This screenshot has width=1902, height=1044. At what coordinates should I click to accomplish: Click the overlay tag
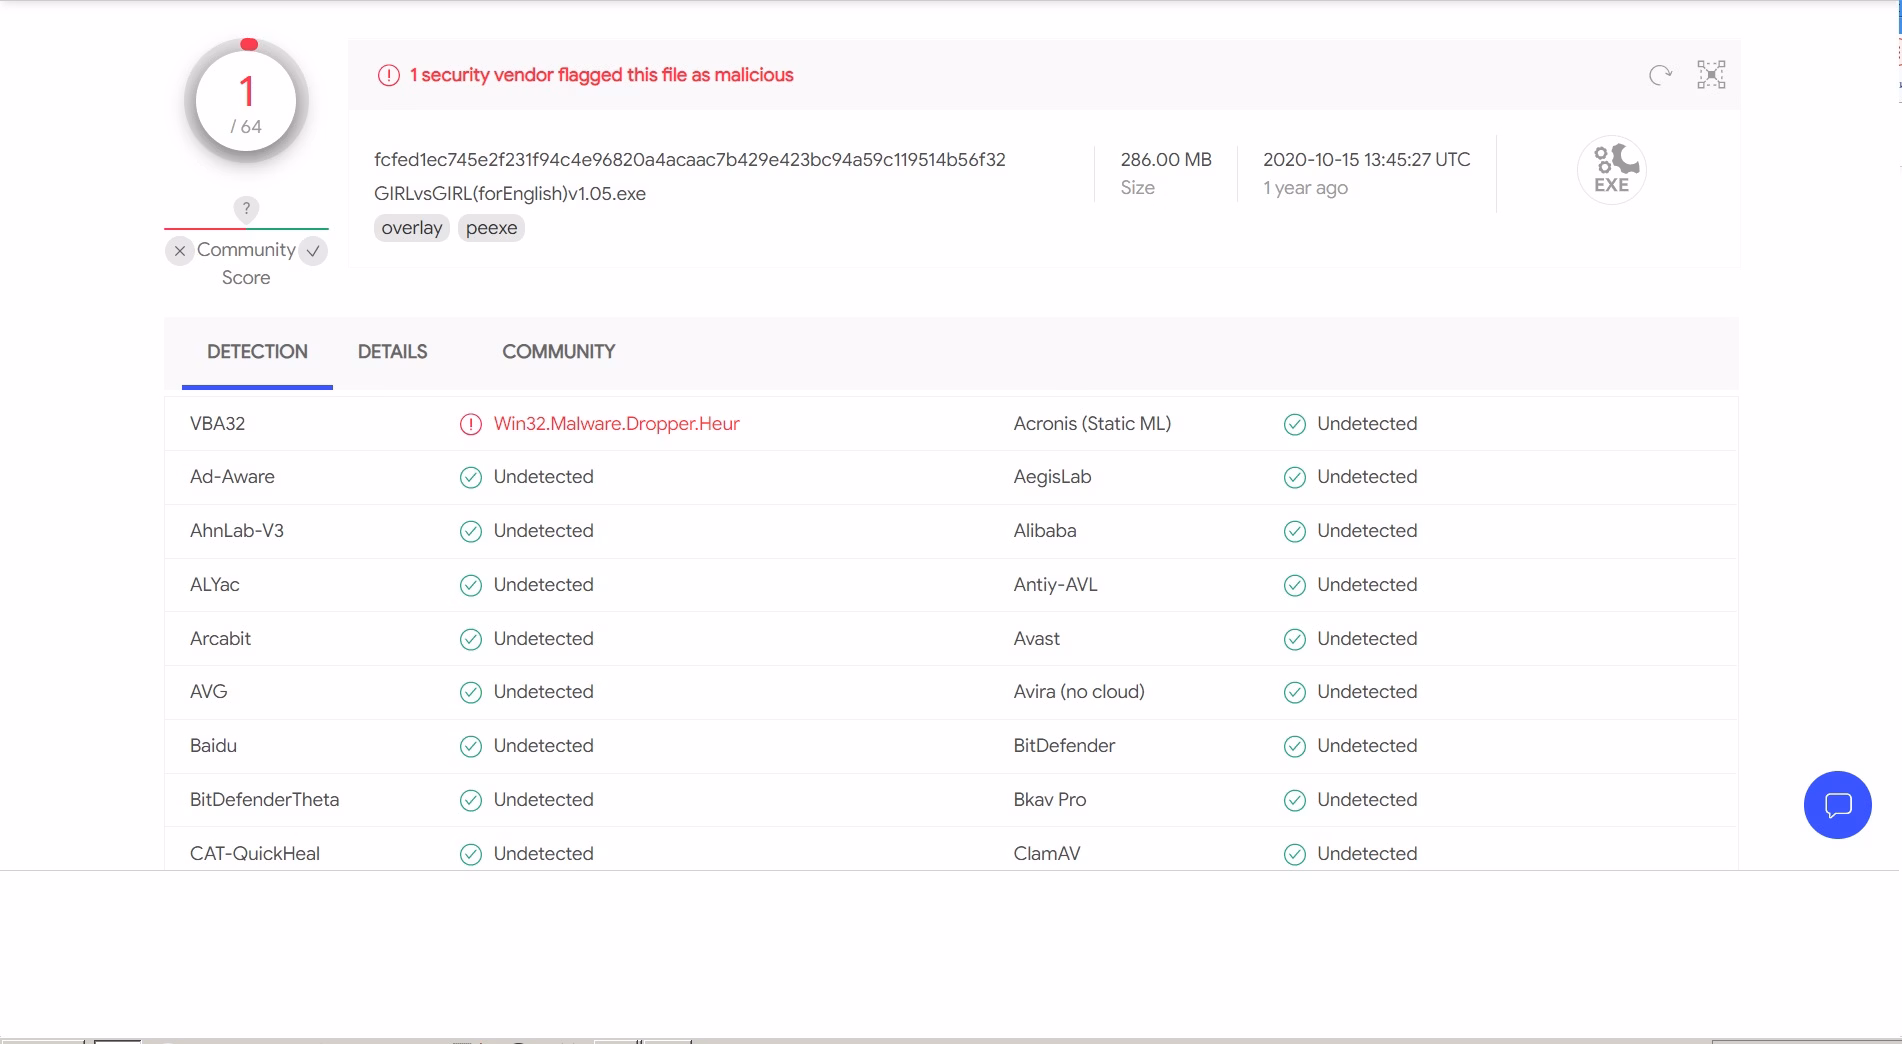click(x=411, y=228)
